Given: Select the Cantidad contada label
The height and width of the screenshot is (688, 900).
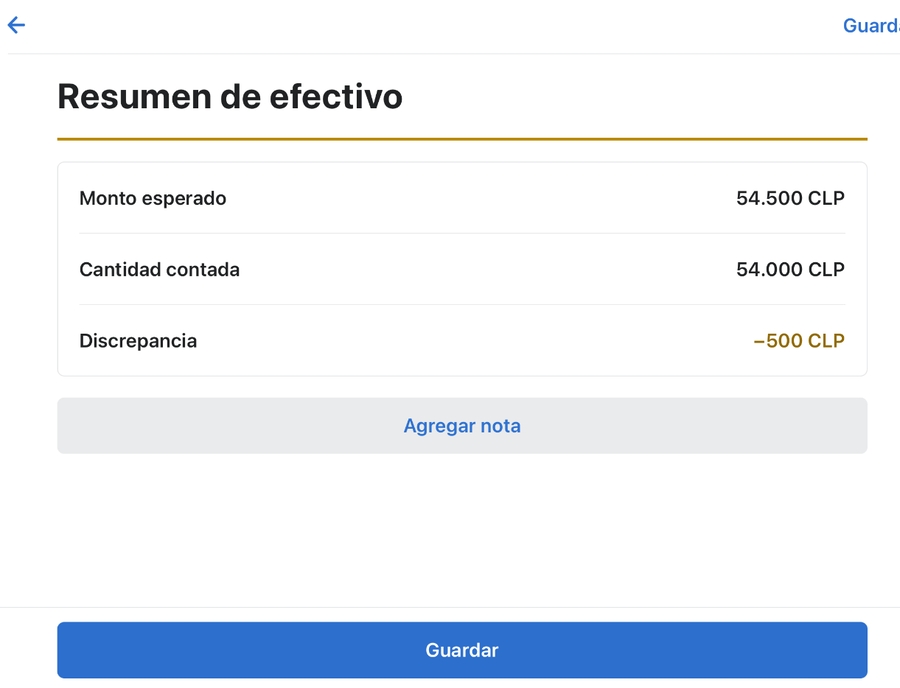Looking at the screenshot, I should (x=159, y=270).
